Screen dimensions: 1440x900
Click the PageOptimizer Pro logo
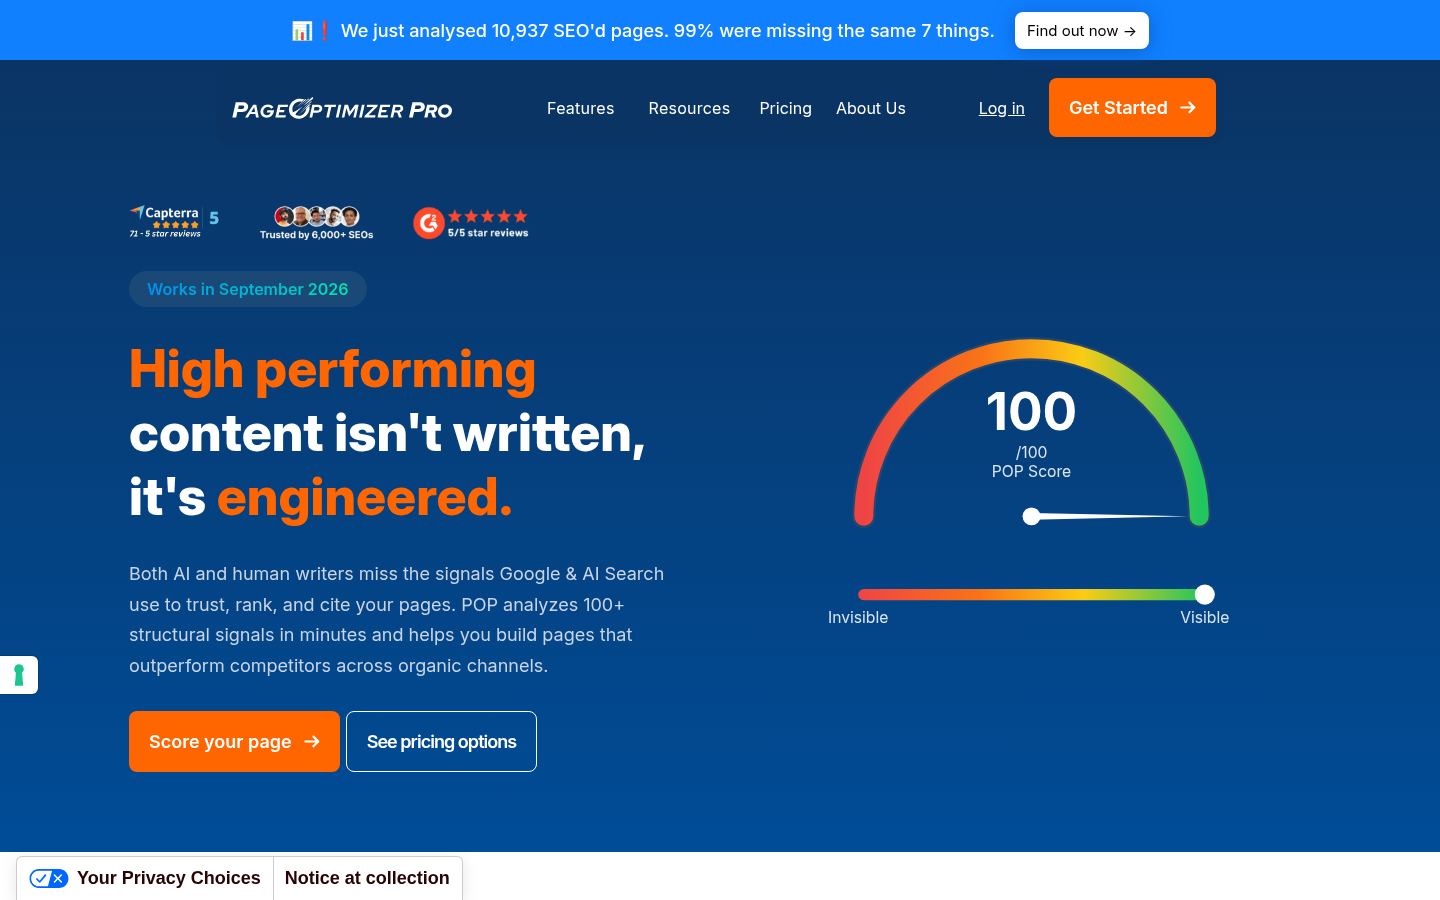click(x=342, y=109)
